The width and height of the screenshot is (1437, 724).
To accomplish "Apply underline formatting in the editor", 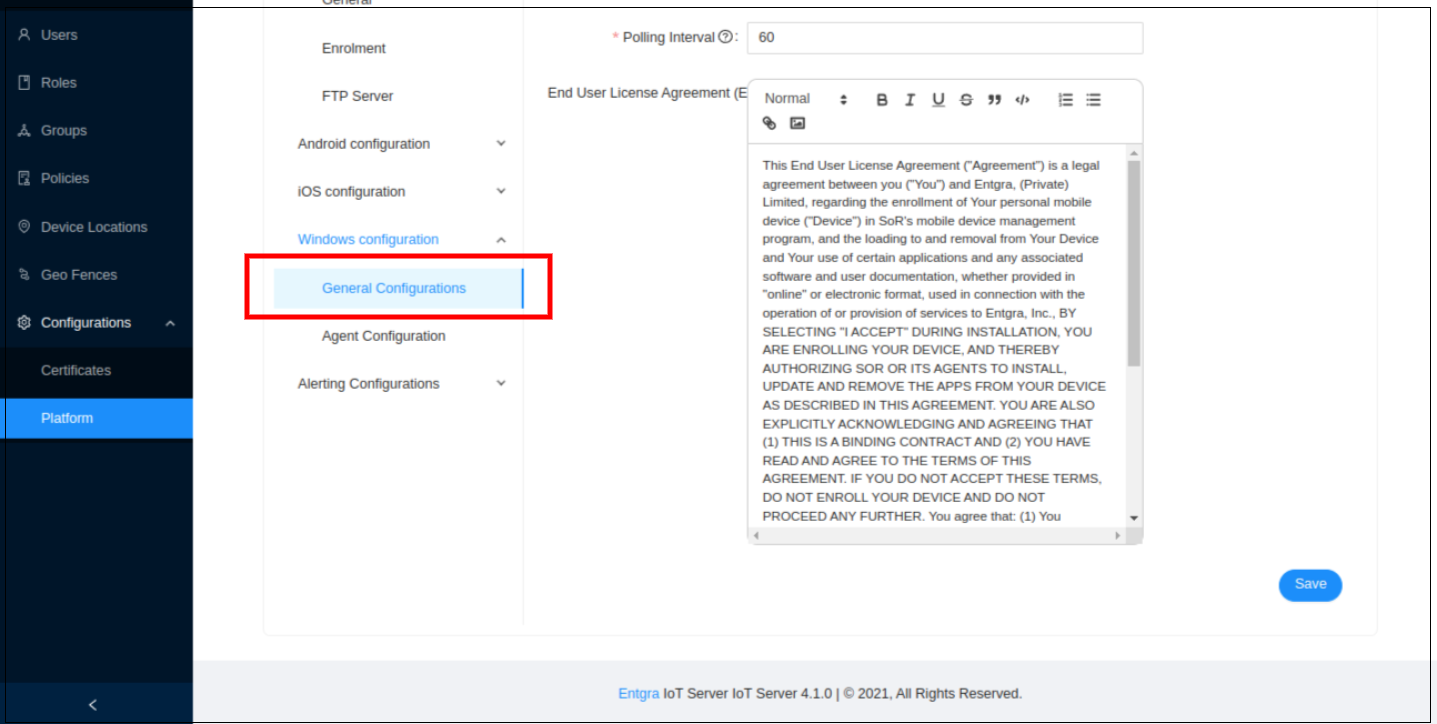I will point(937,98).
